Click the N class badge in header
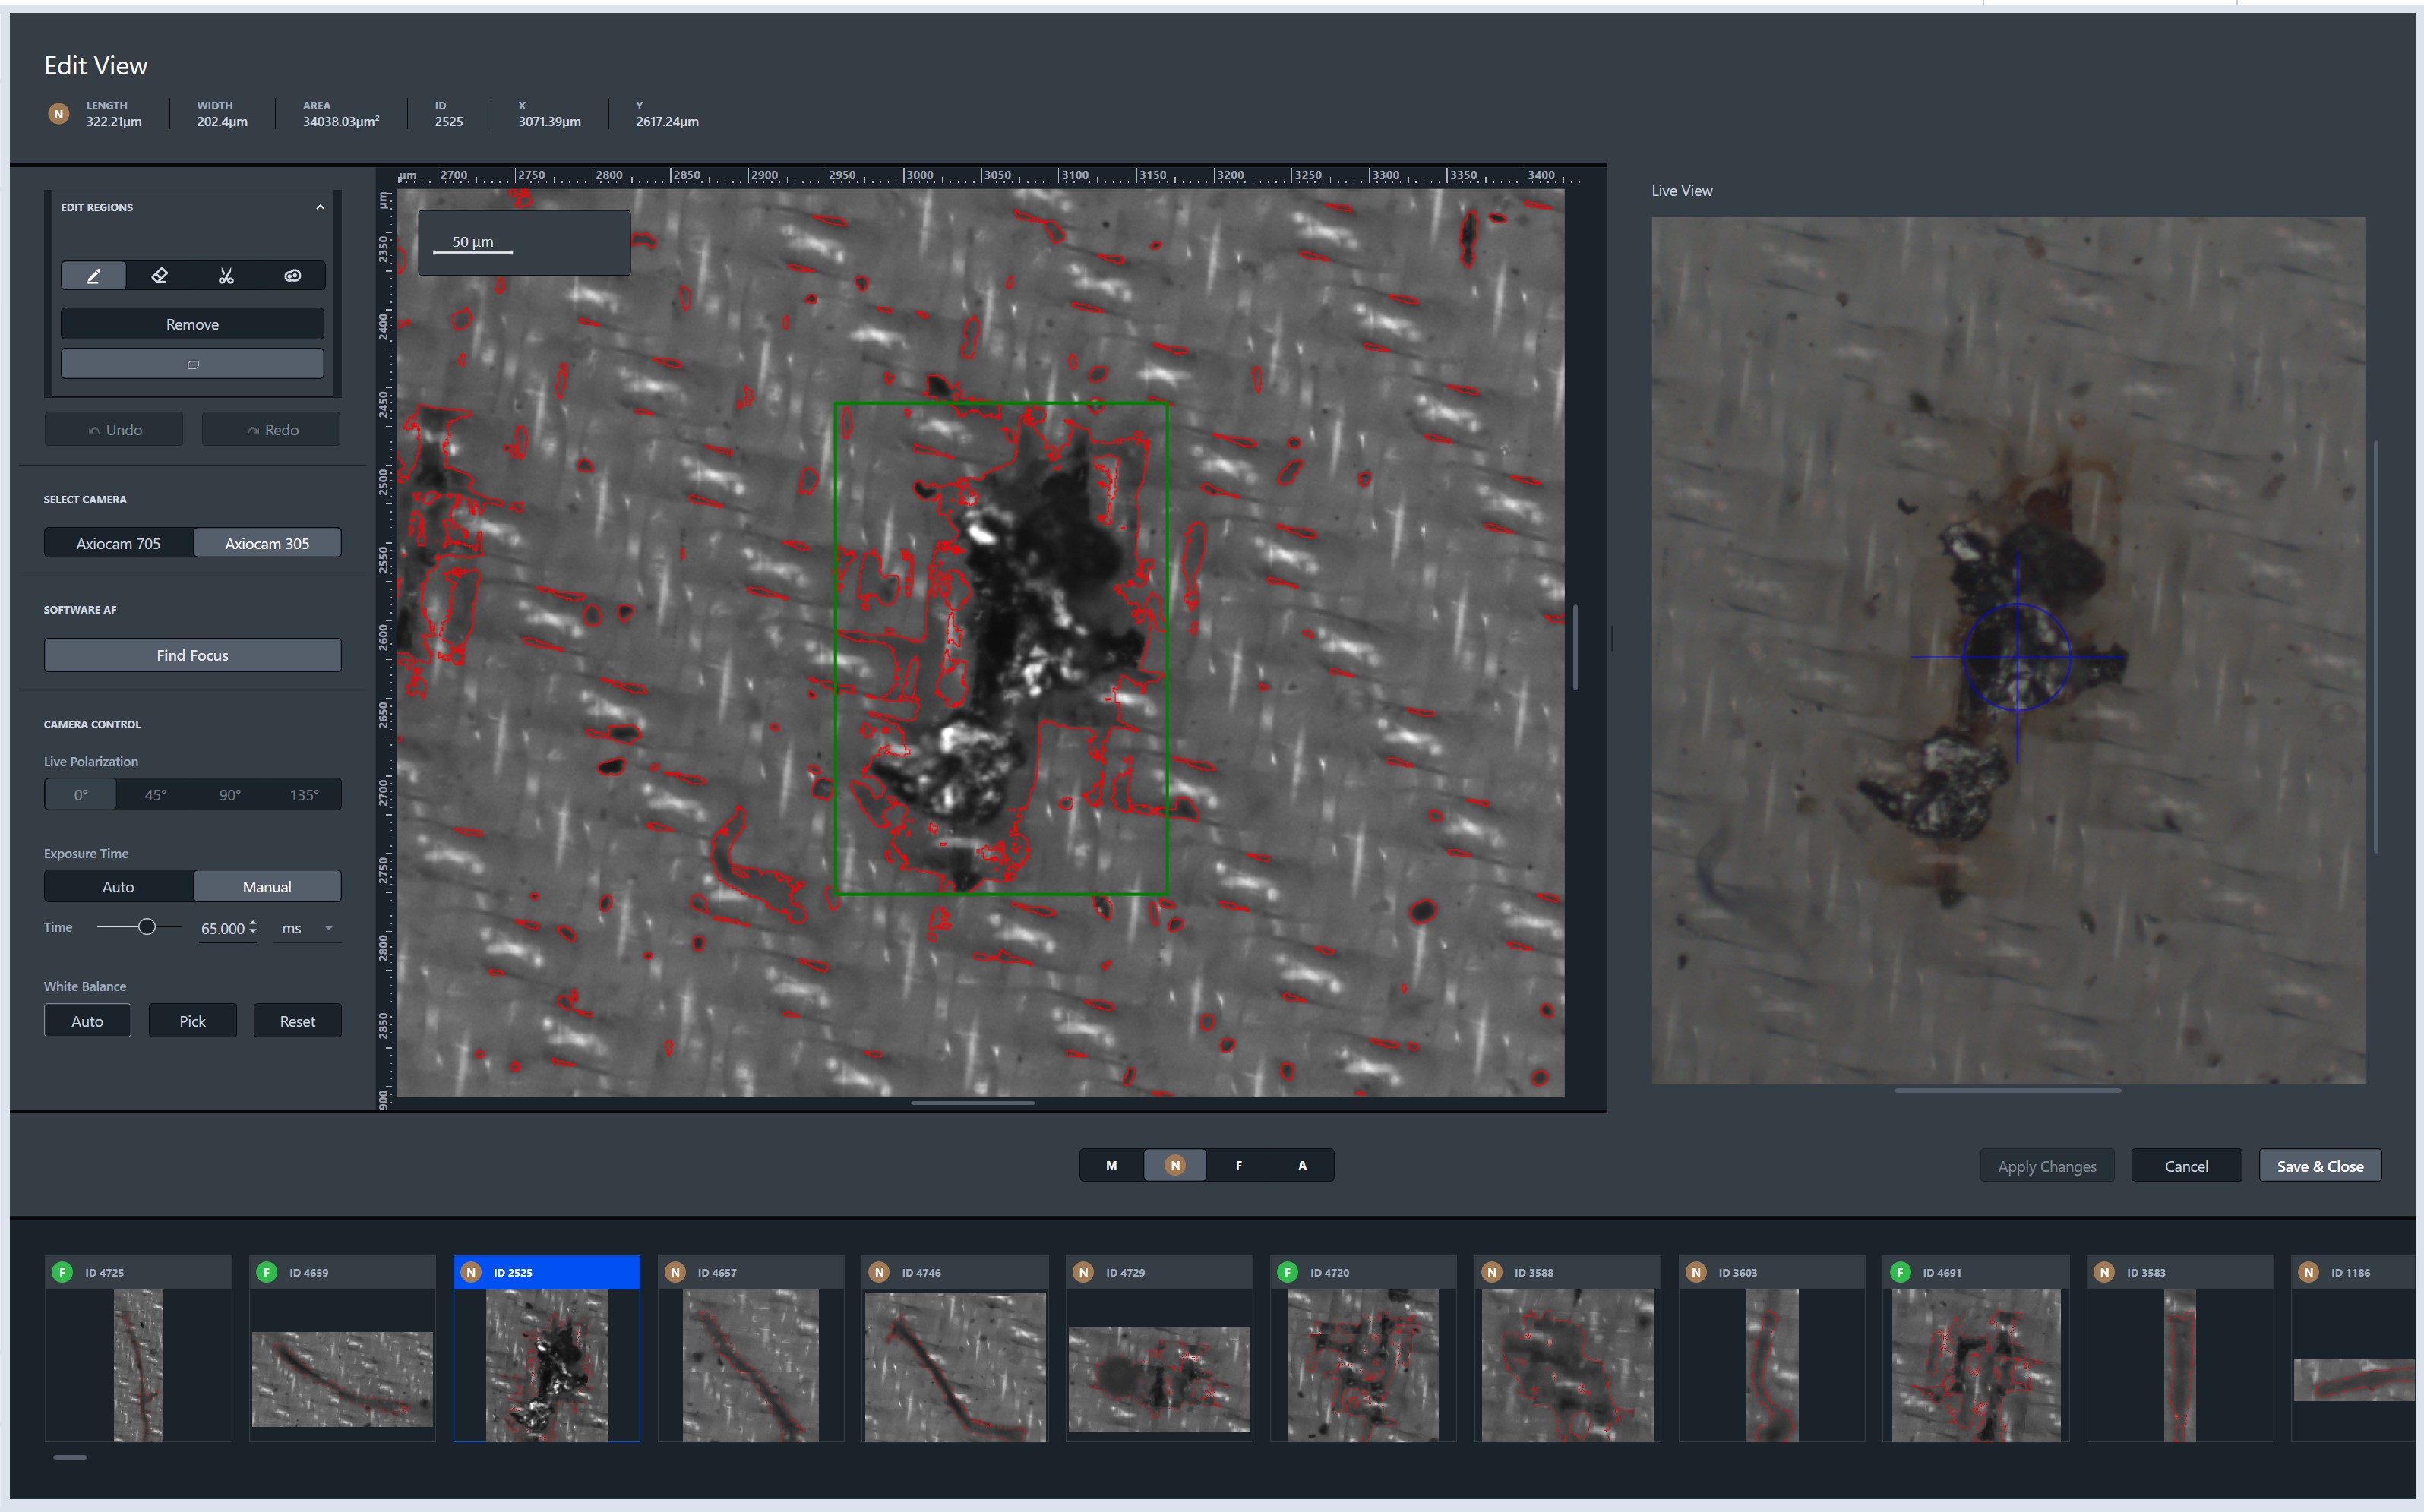 (x=59, y=114)
